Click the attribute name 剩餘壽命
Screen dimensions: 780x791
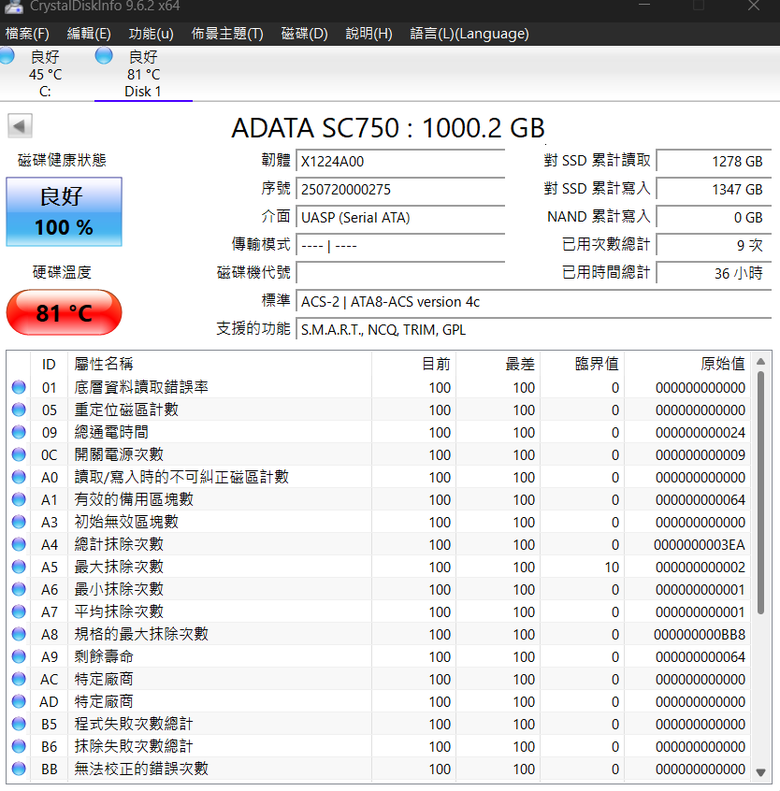[104, 657]
